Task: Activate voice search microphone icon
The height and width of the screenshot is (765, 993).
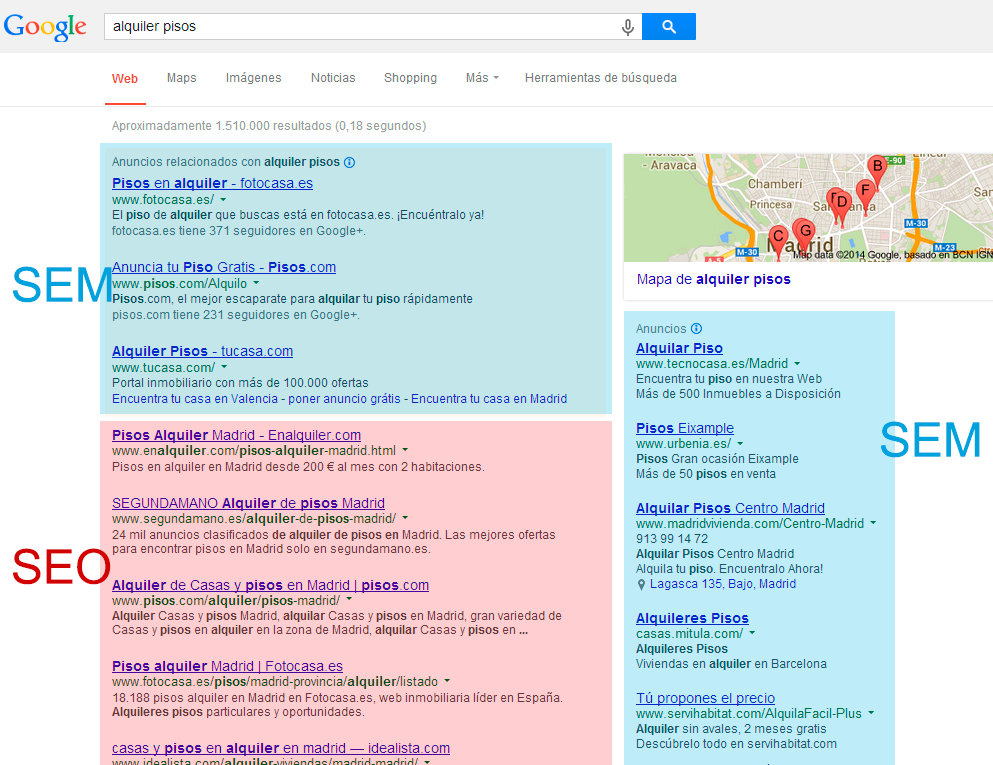Action: [628, 27]
